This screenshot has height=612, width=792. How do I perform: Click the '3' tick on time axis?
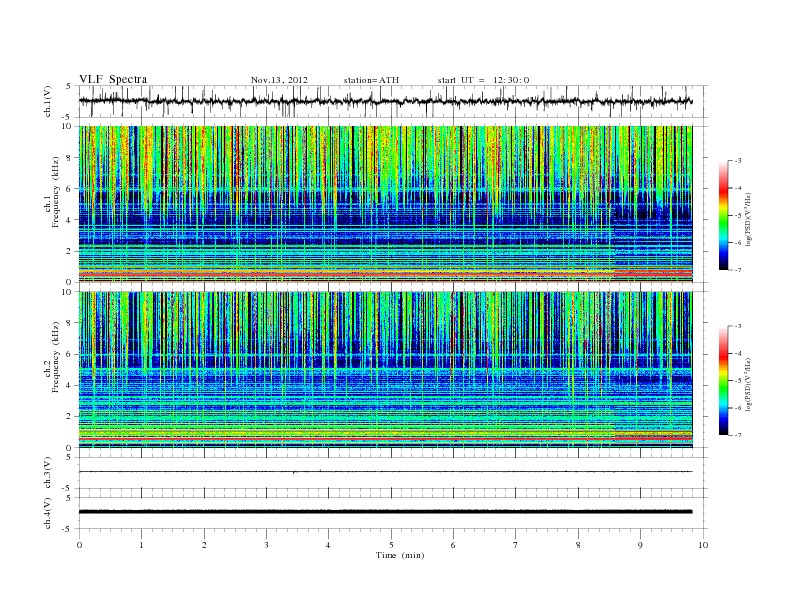[x=266, y=545]
